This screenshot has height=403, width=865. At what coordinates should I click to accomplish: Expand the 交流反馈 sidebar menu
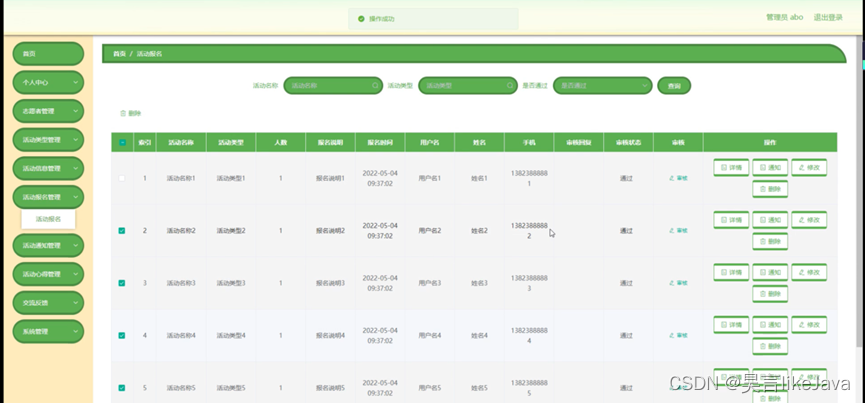[48, 303]
